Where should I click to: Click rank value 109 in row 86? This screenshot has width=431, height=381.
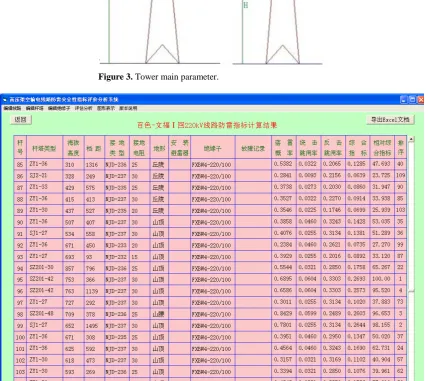[x=400, y=176]
